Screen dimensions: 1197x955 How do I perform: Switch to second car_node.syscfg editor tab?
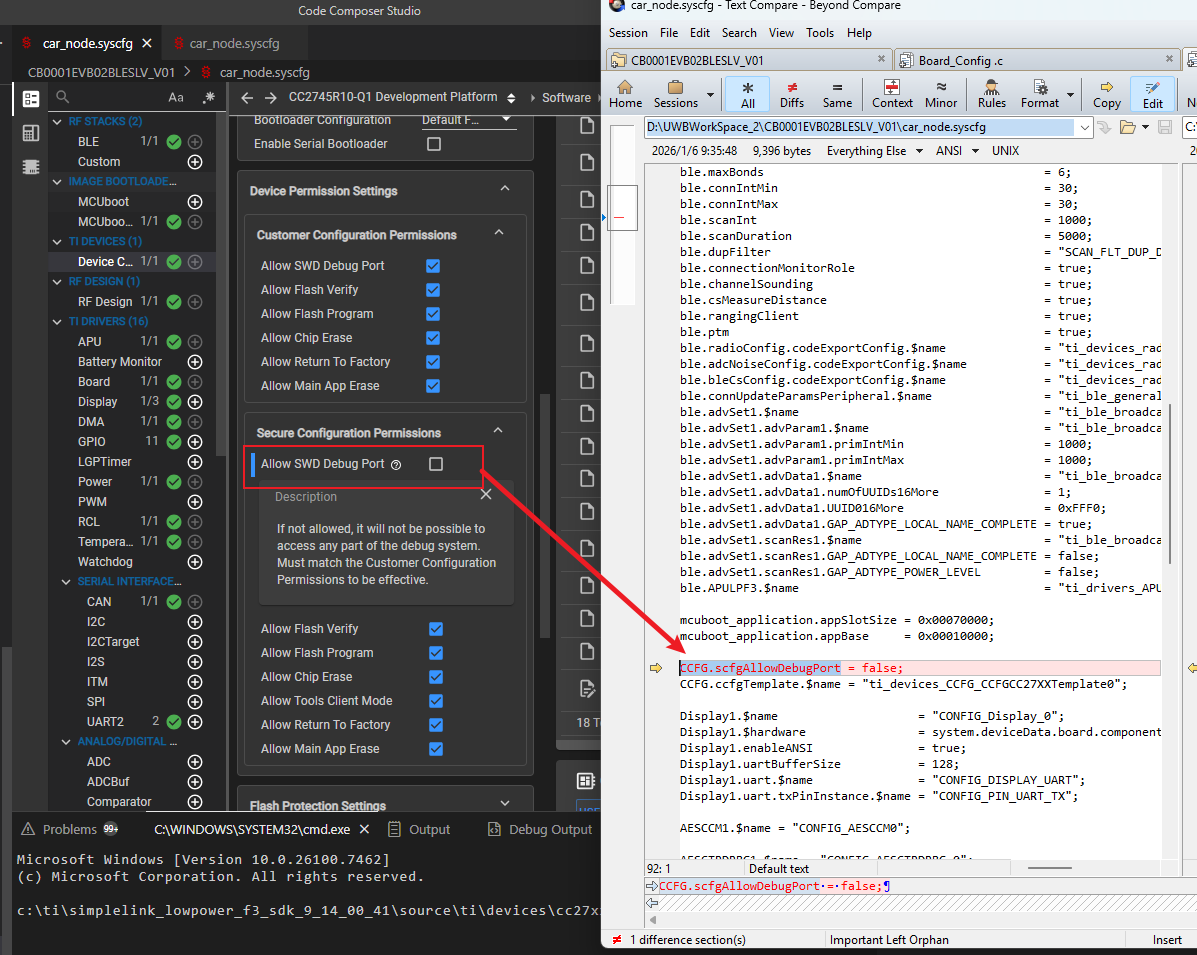234,44
